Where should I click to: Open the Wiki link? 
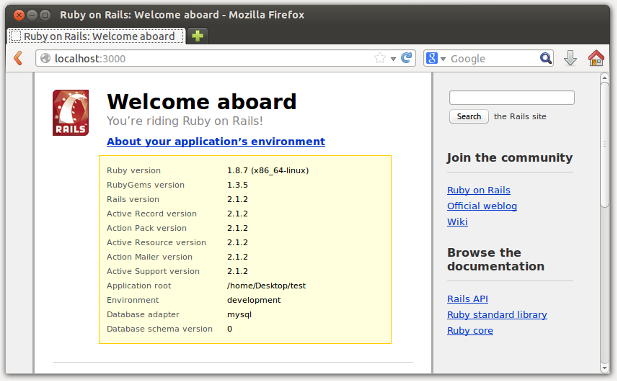coord(457,222)
